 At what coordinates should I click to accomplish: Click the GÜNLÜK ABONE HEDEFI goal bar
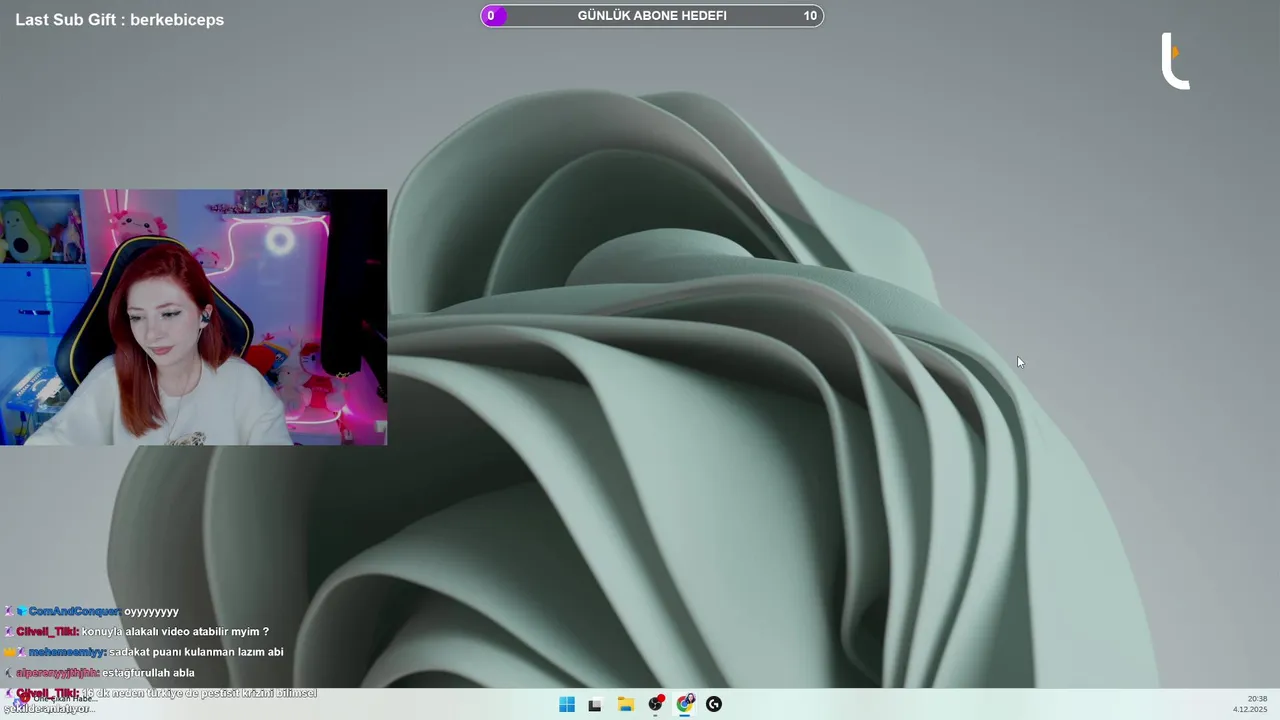pos(652,15)
